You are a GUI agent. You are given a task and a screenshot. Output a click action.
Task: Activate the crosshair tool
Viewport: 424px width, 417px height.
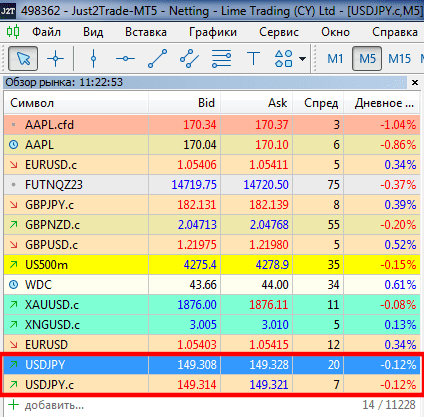click(55, 59)
